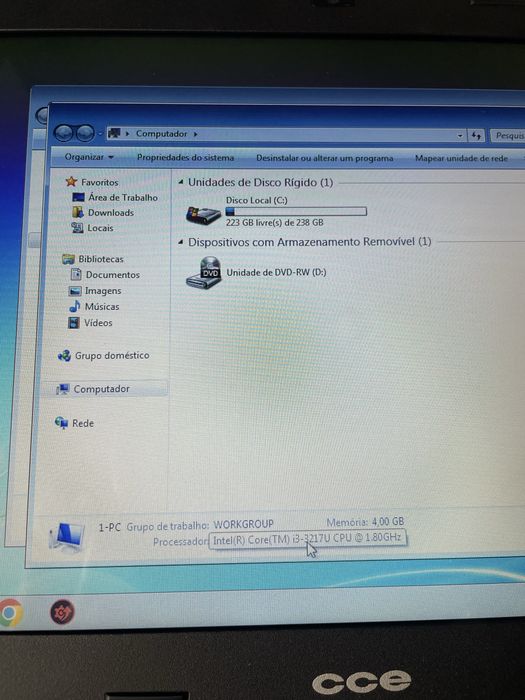Select Área de Trabalho in sidebar
Screen dimensions: 525x700
click(x=123, y=197)
